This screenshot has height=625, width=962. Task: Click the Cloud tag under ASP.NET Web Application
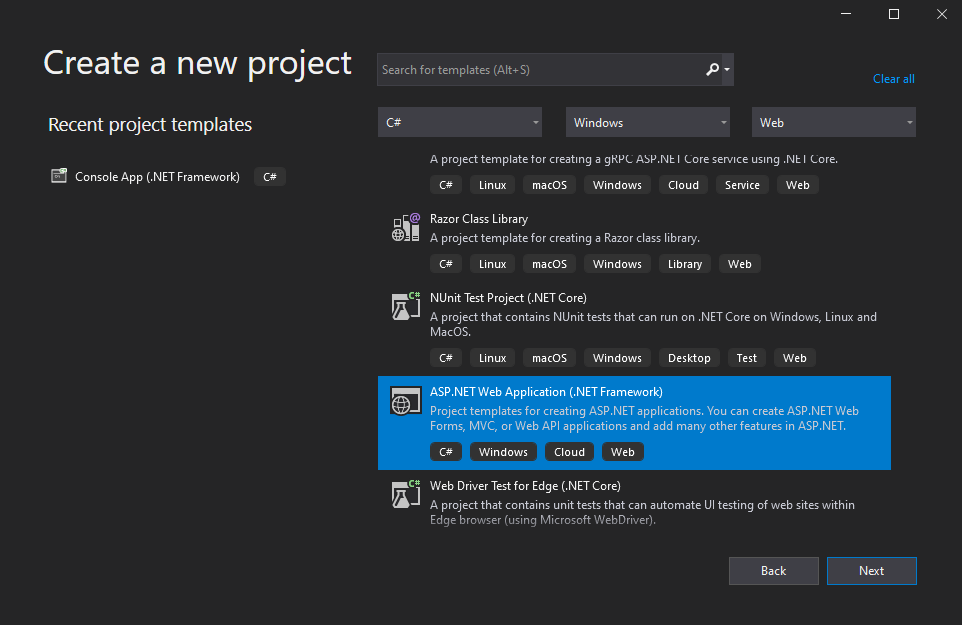tap(569, 452)
